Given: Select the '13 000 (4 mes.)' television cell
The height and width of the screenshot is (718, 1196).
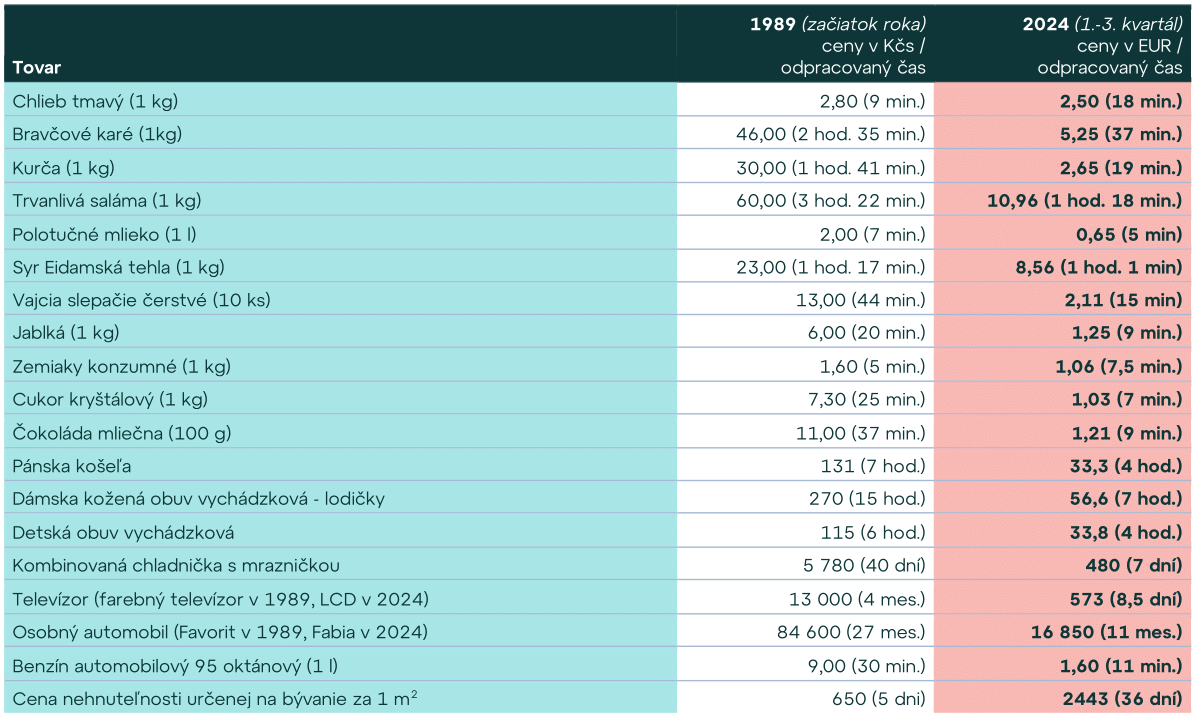Looking at the screenshot, I should [x=858, y=599].
